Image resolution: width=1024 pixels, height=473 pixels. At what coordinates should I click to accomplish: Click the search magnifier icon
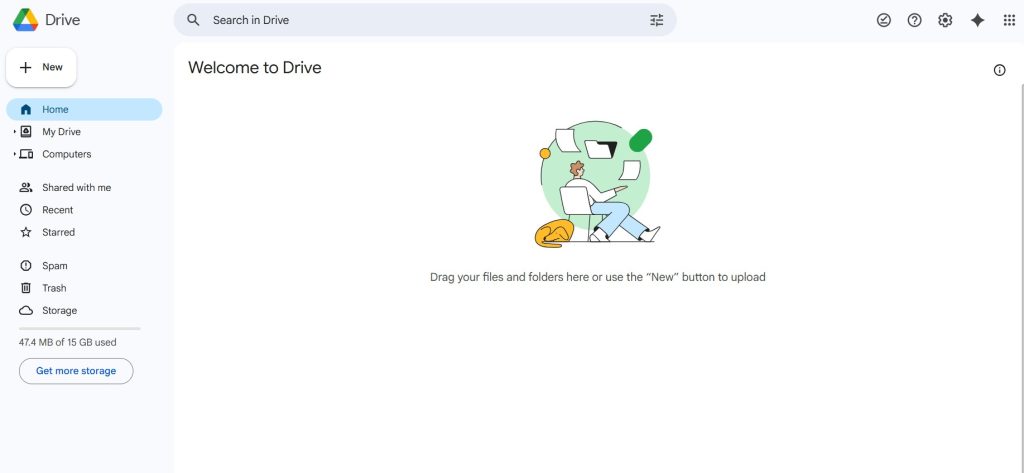193,20
